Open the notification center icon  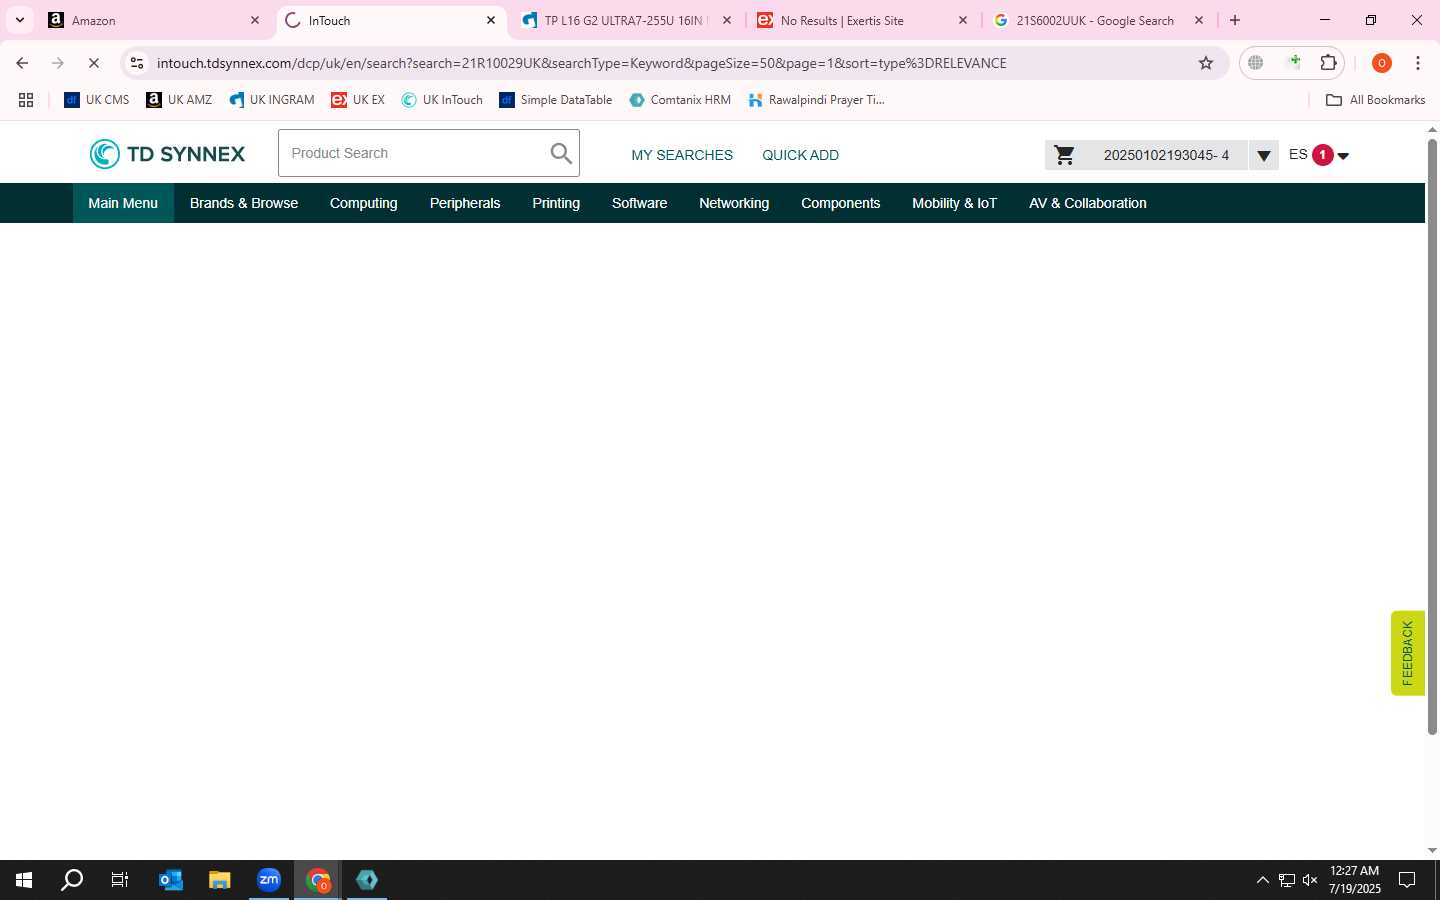1407,880
